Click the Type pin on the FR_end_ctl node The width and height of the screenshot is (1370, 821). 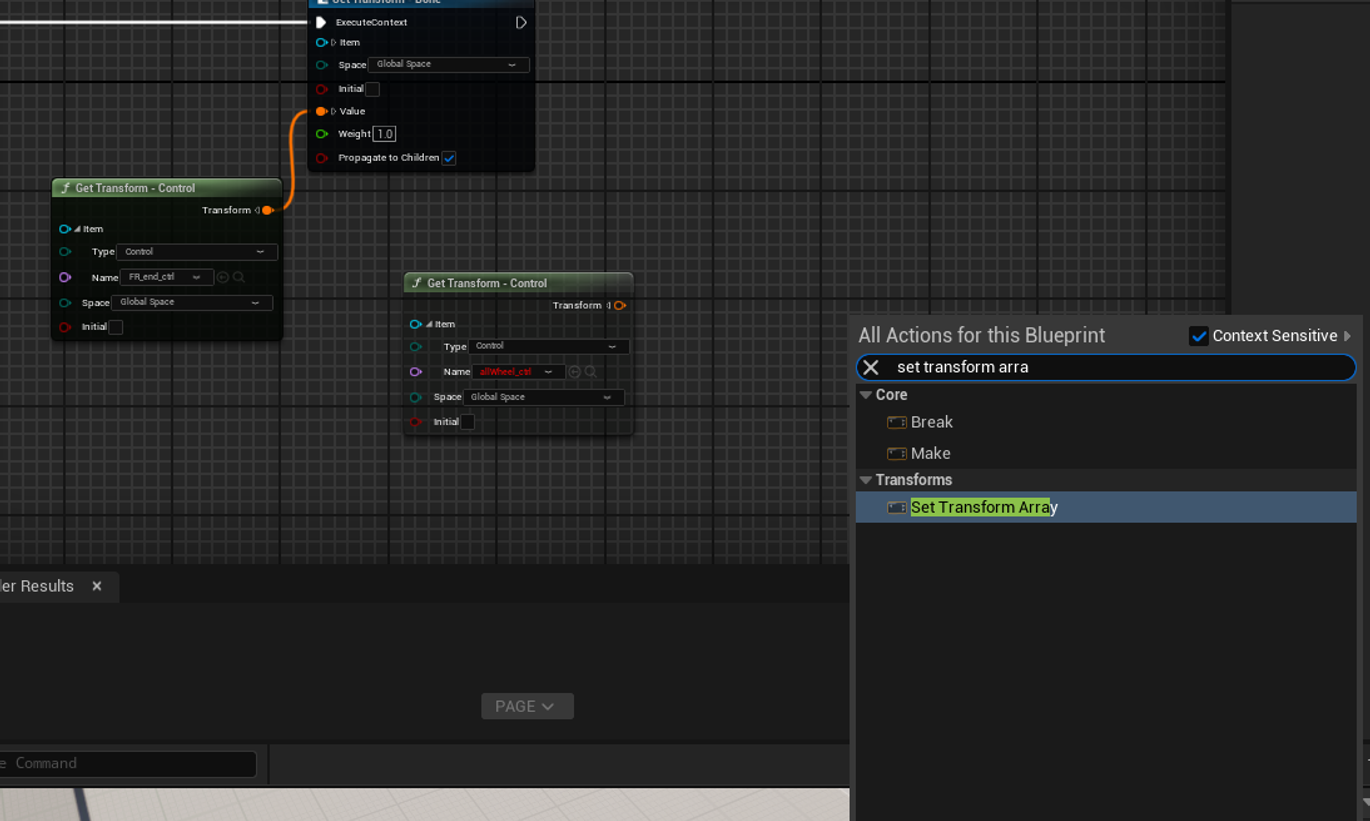click(65, 252)
